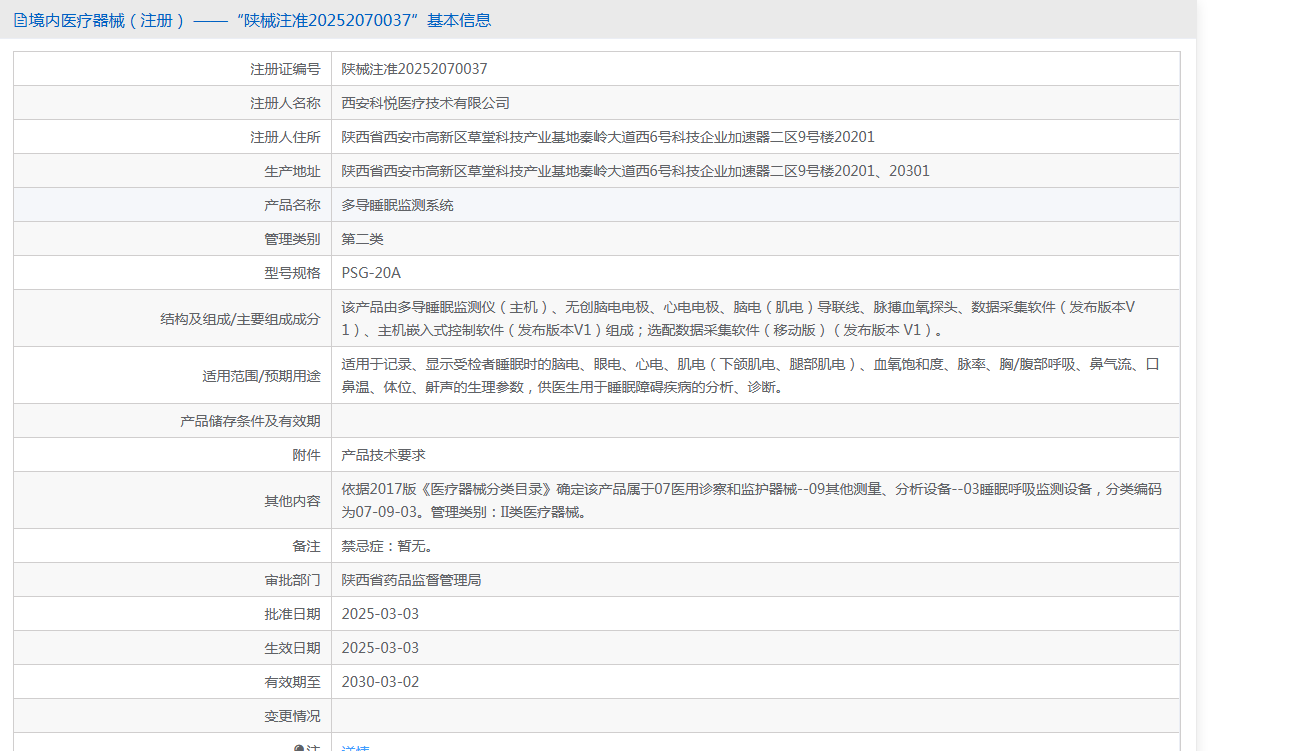Screen dimensions: 1313x751
Task: Click the 结构及组成/主要组成成分 label
Action: click(x=240, y=319)
